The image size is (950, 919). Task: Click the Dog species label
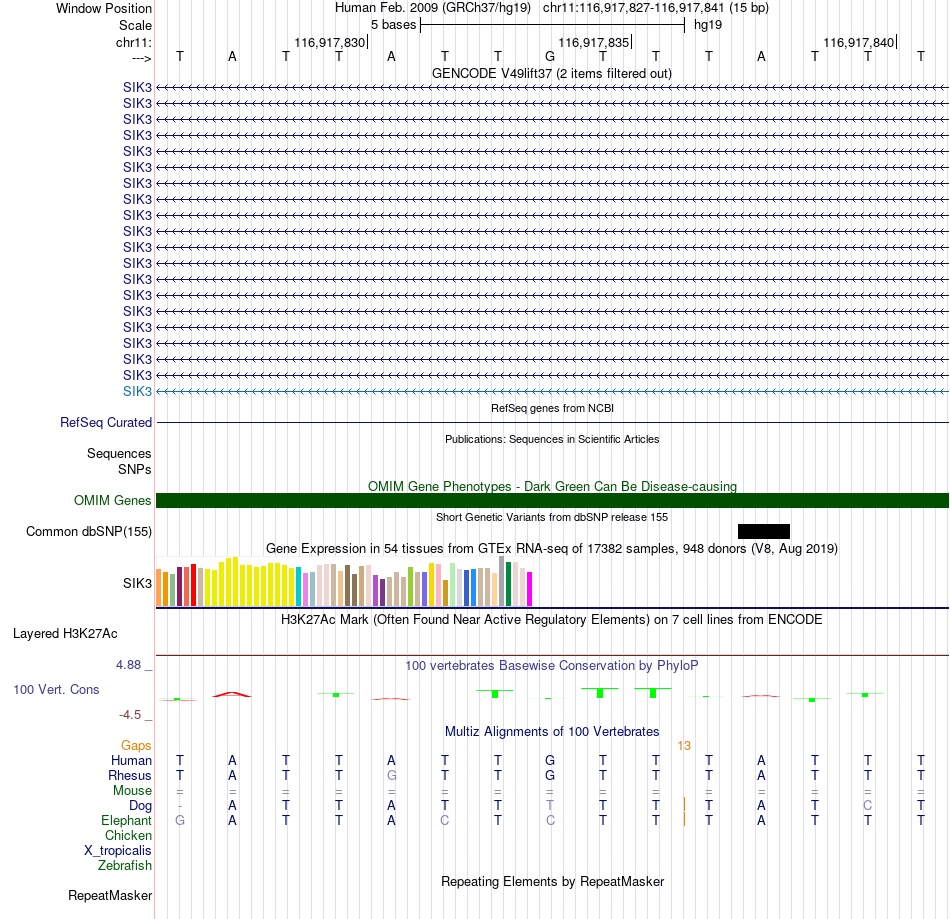(141, 806)
